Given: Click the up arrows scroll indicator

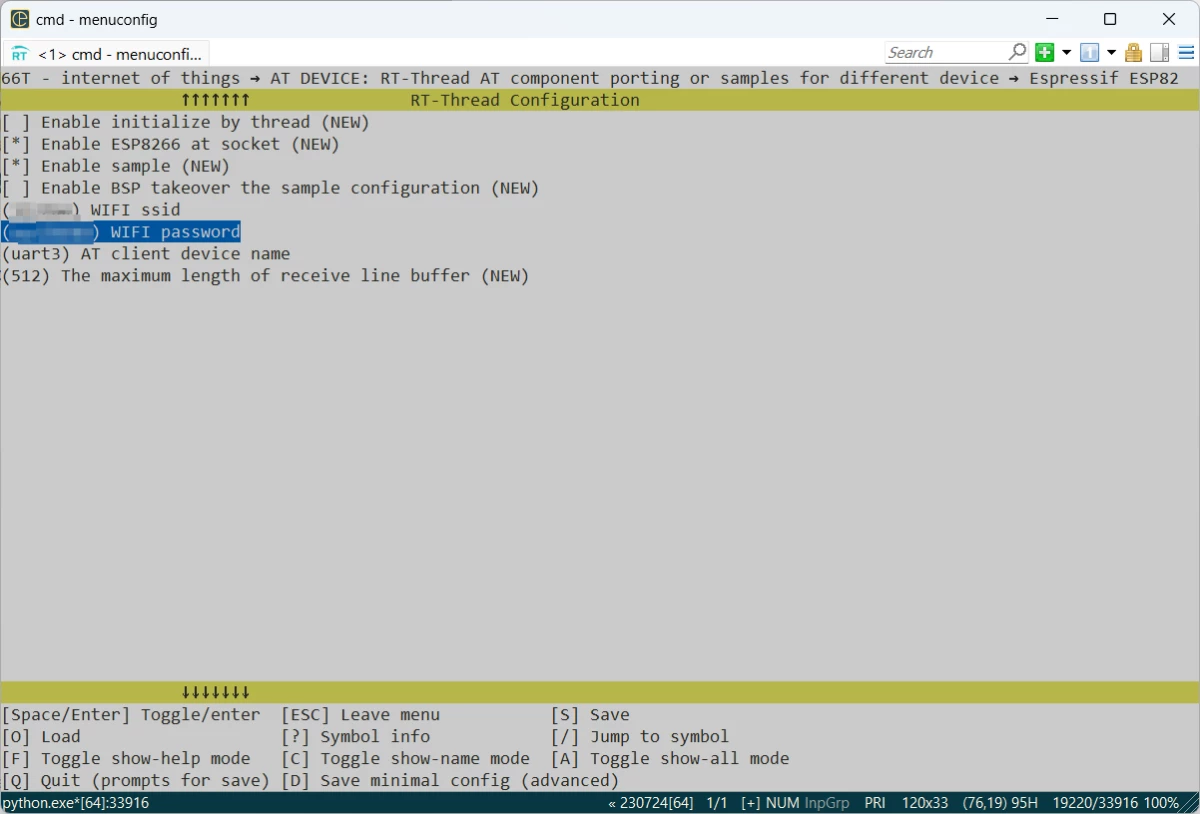Looking at the screenshot, I should coord(215,100).
